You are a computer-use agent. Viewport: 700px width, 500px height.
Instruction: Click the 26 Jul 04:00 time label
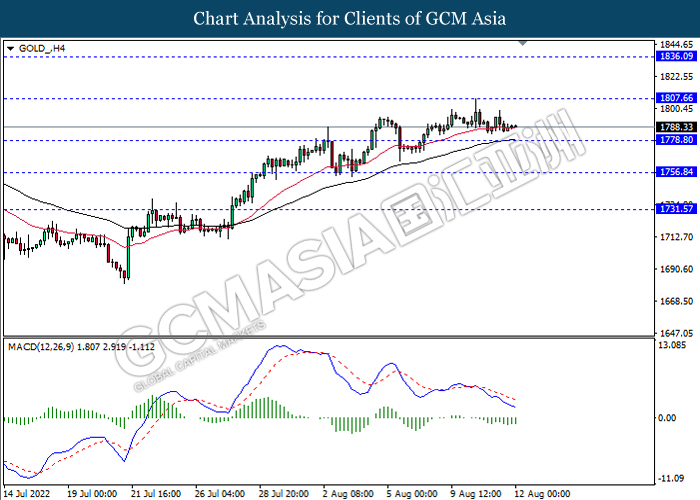(x=220, y=494)
